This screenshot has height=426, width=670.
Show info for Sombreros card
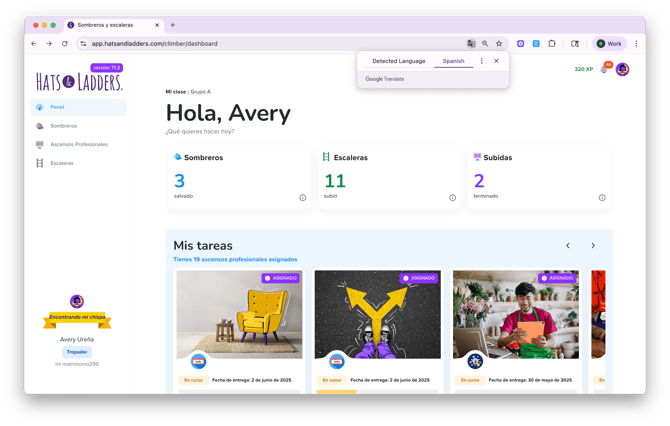302,197
